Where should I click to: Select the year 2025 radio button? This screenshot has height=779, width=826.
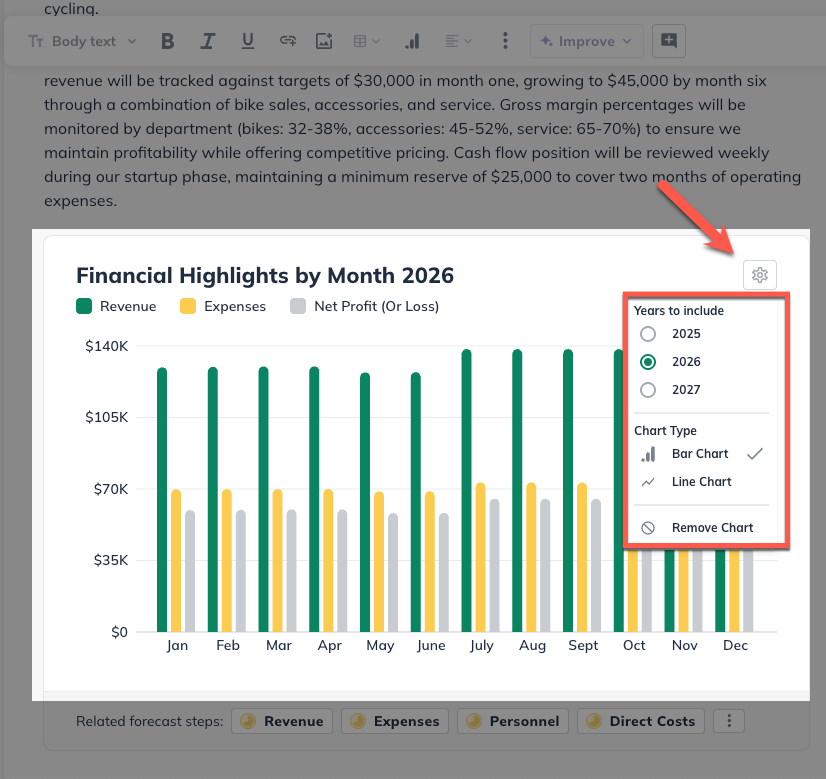click(x=648, y=334)
